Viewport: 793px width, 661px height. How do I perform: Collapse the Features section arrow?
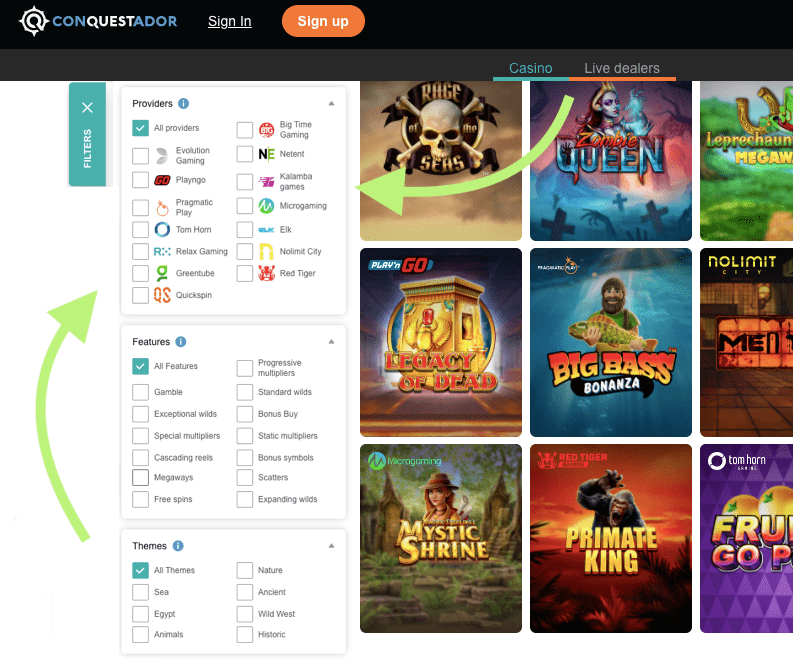pyautogui.click(x=331, y=341)
